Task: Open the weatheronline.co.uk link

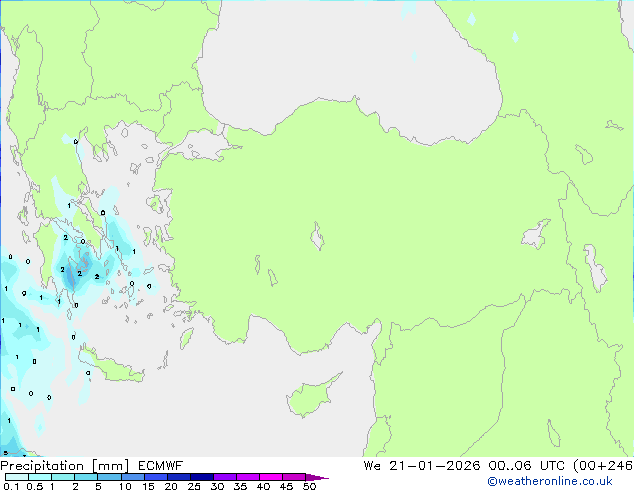Action: click(x=549, y=481)
